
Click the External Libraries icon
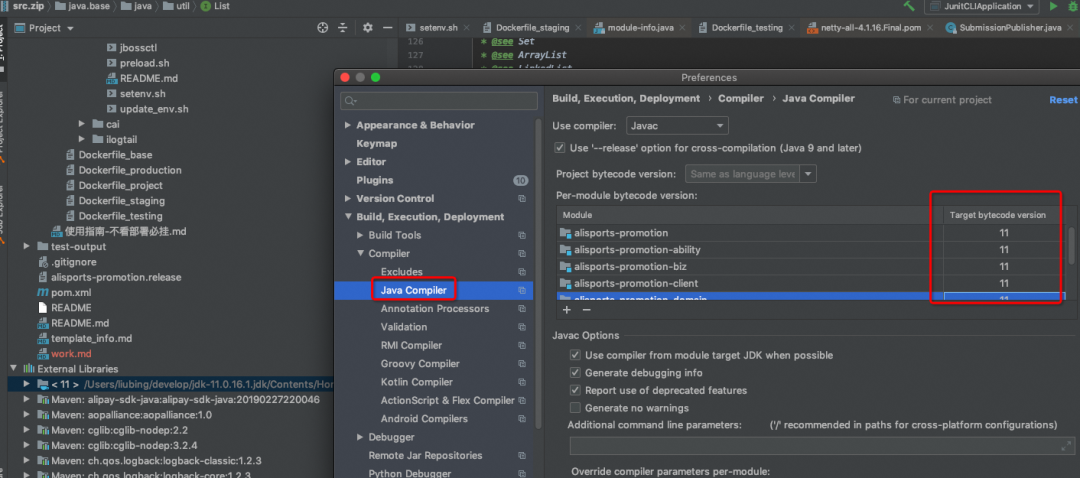pyautogui.click(x=28, y=369)
